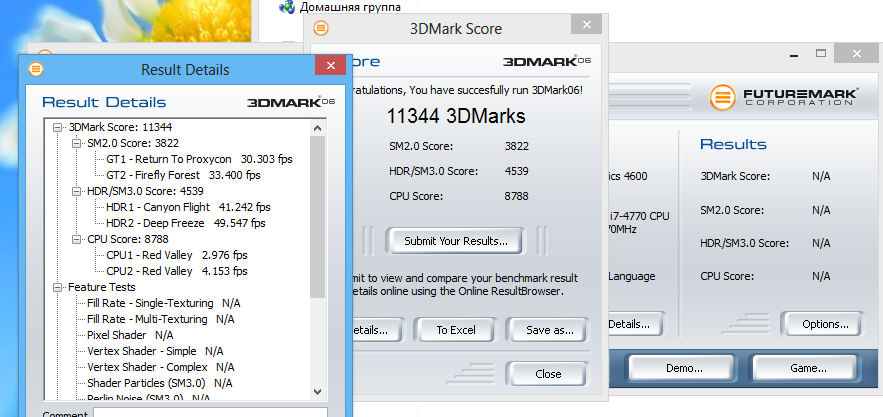Select CPU1 - Red Valley row

(x=177, y=255)
